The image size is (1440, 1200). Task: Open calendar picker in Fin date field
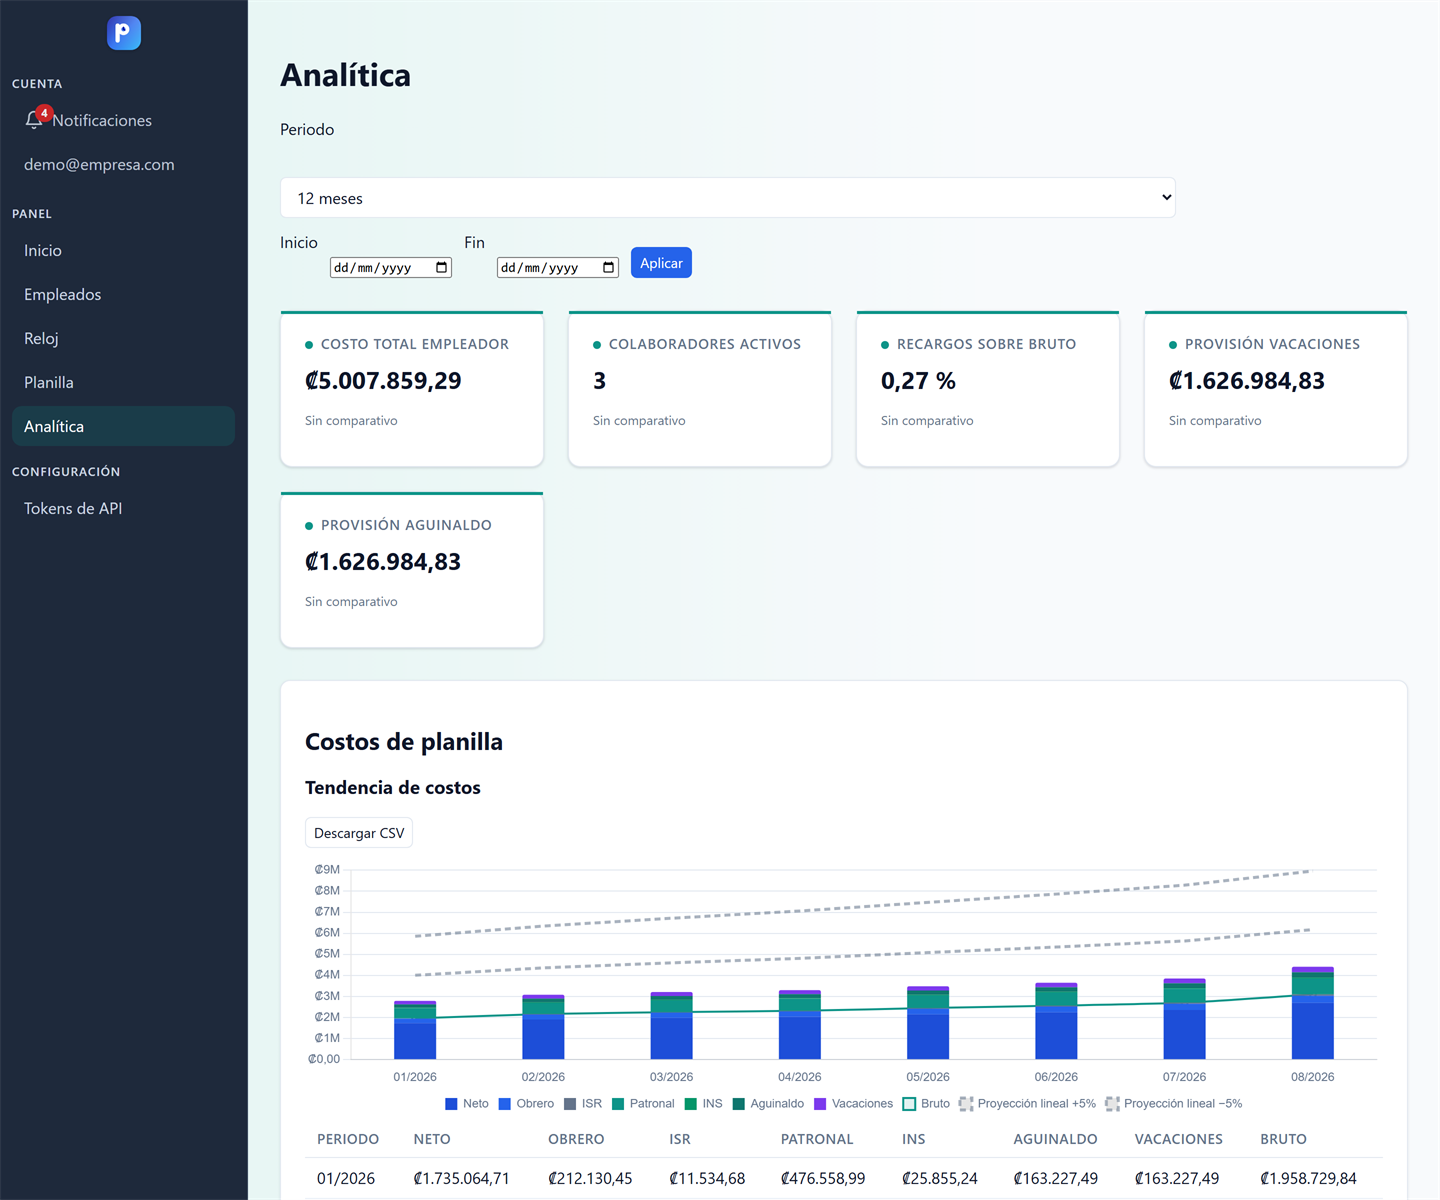[608, 267]
